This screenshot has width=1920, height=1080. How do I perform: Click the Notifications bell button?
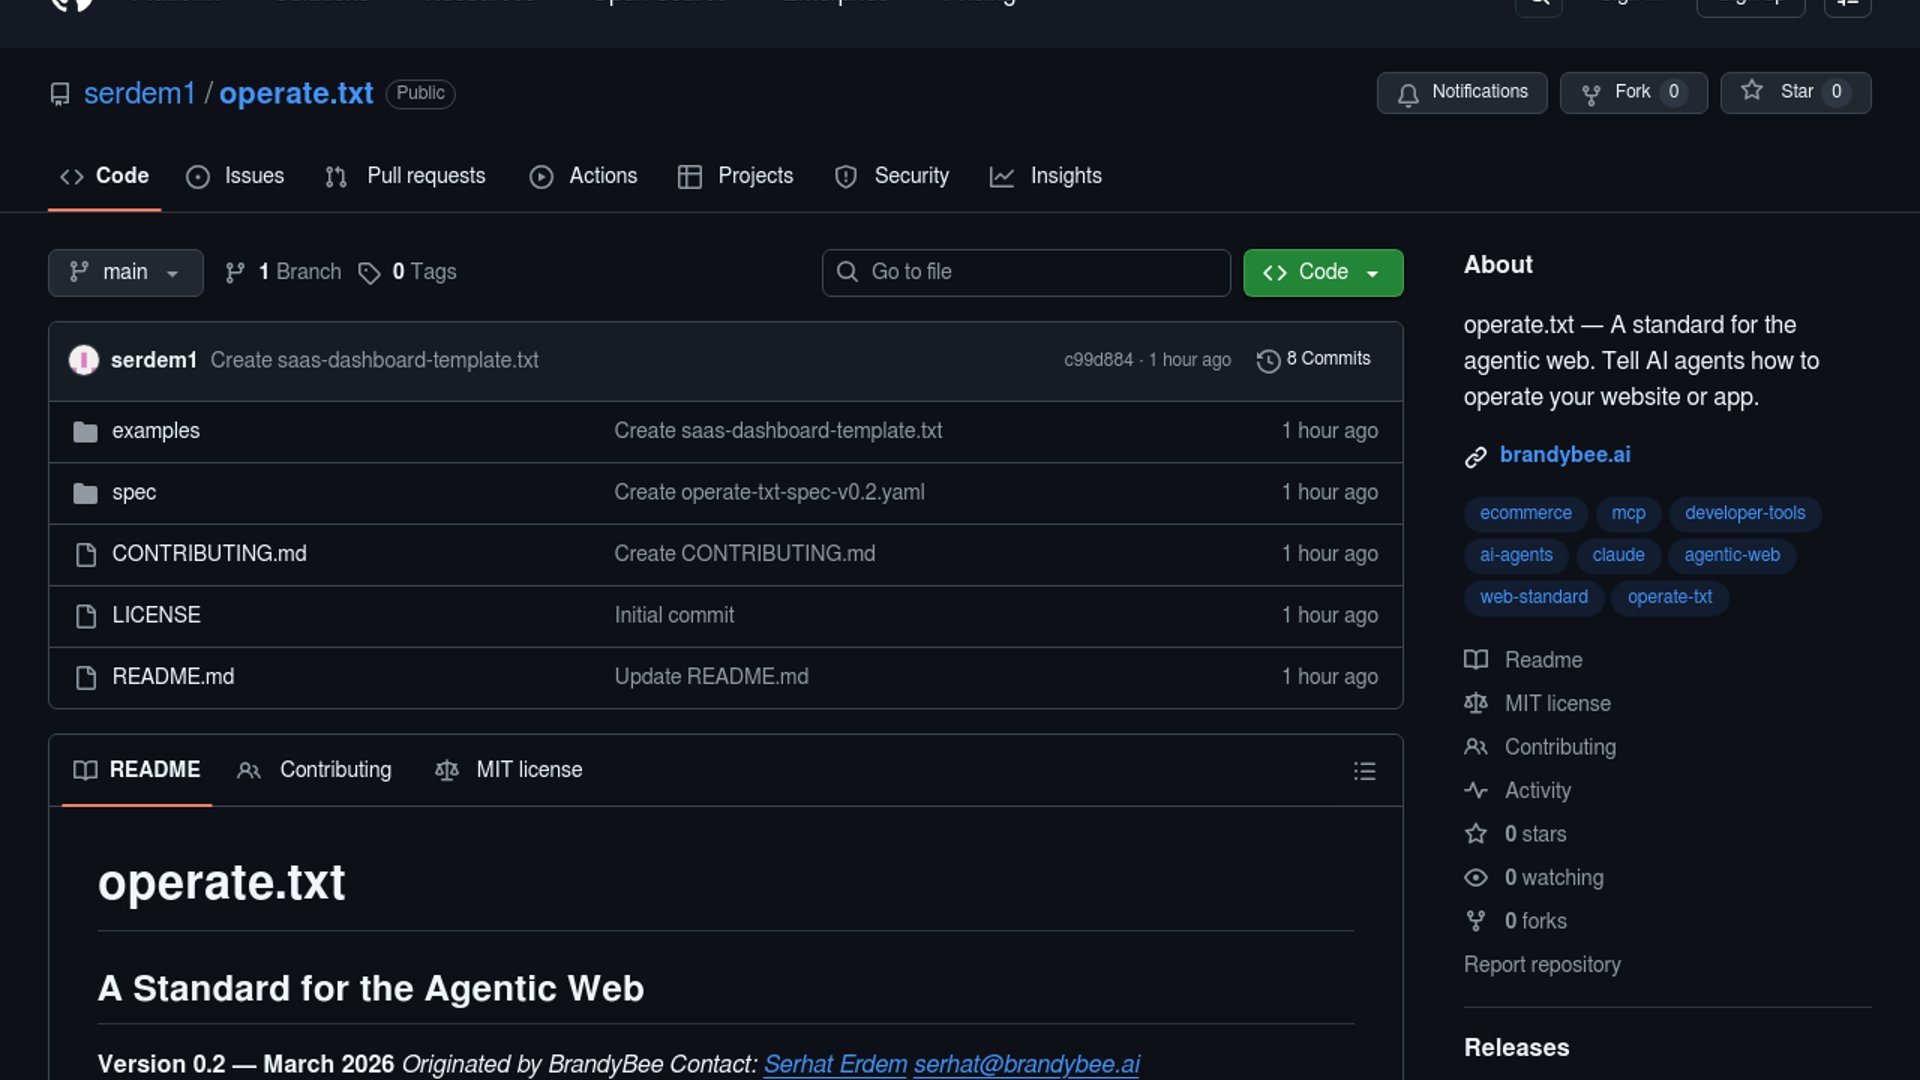click(x=1461, y=92)
